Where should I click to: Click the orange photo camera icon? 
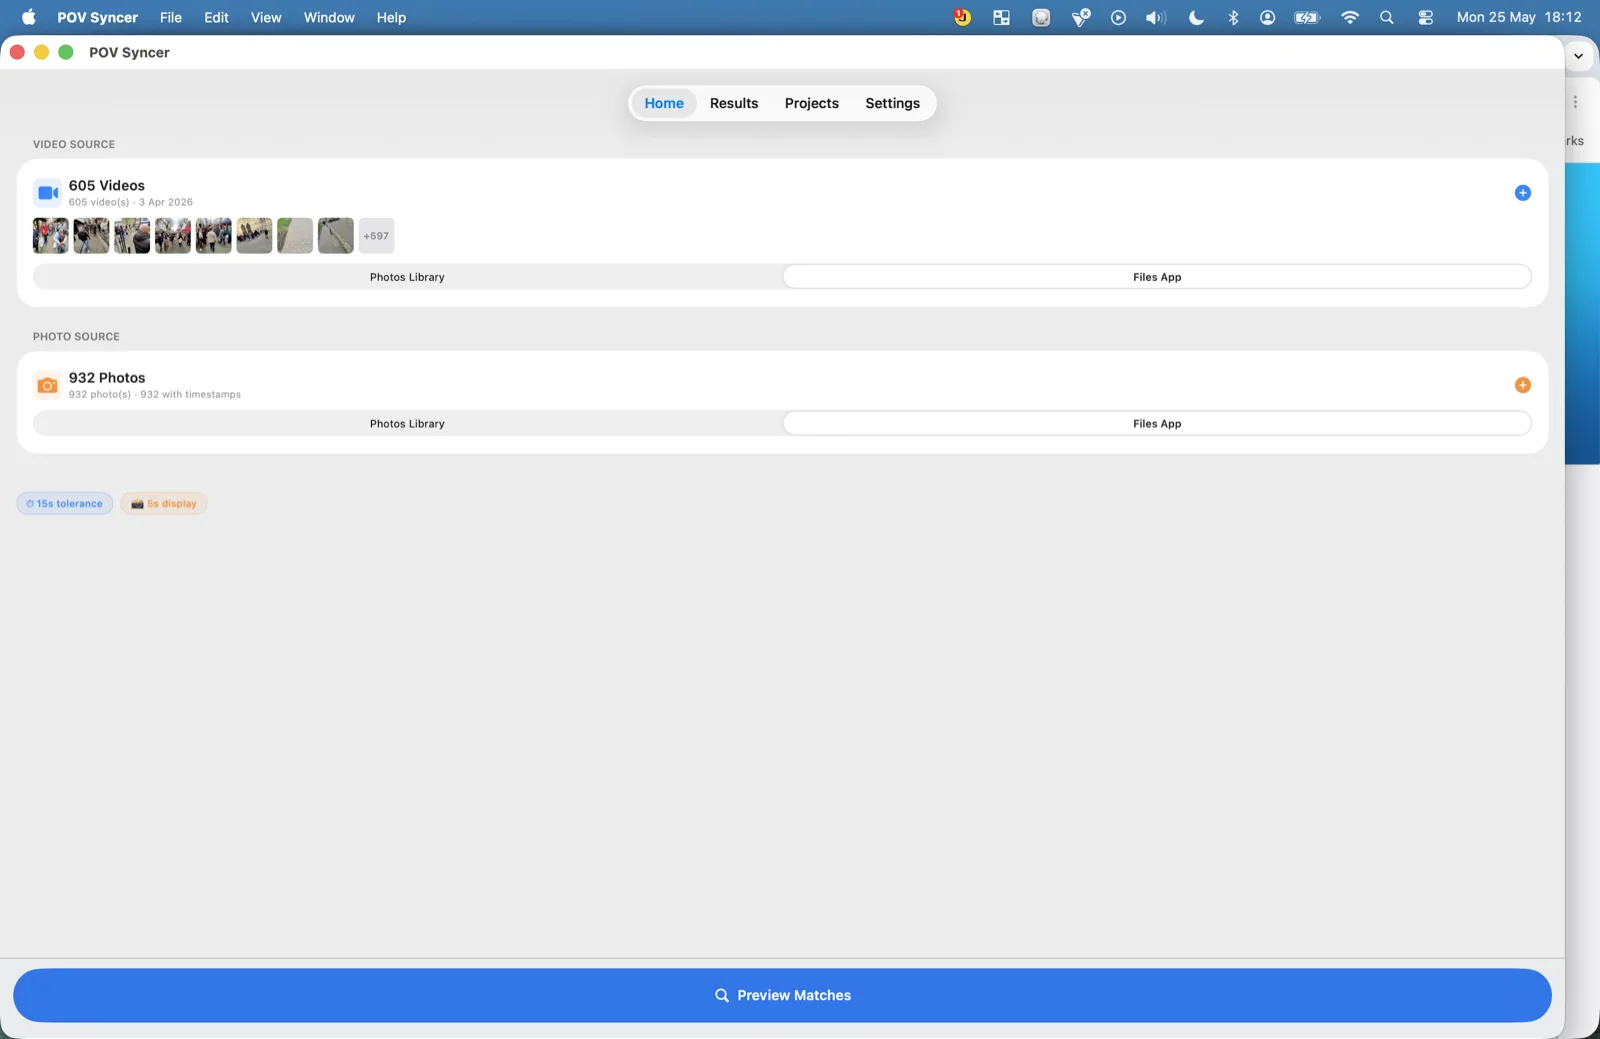(47, 385)
